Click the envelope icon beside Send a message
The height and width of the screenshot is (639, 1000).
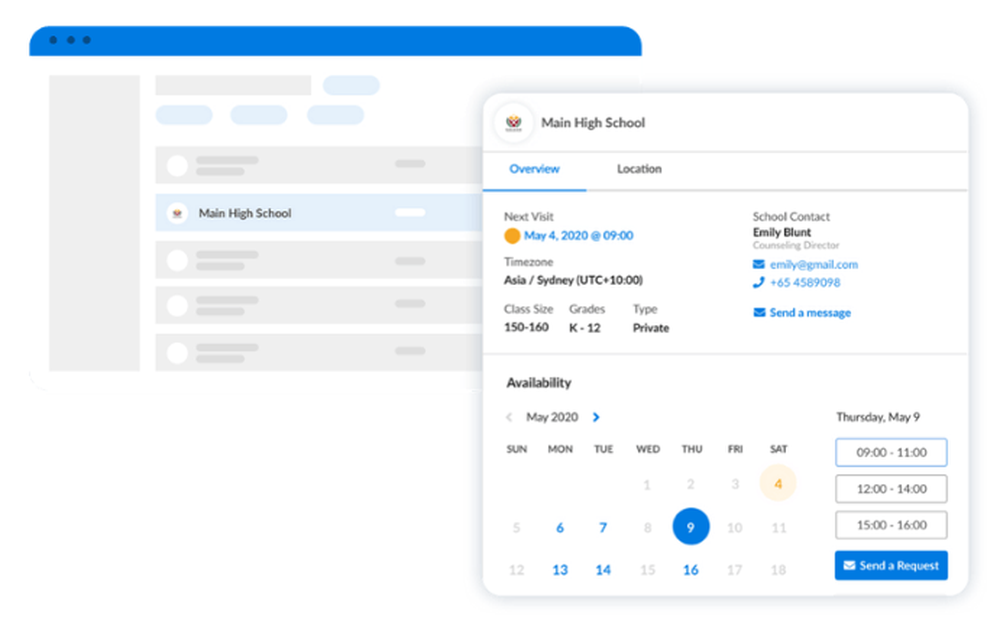pos(759,312)
